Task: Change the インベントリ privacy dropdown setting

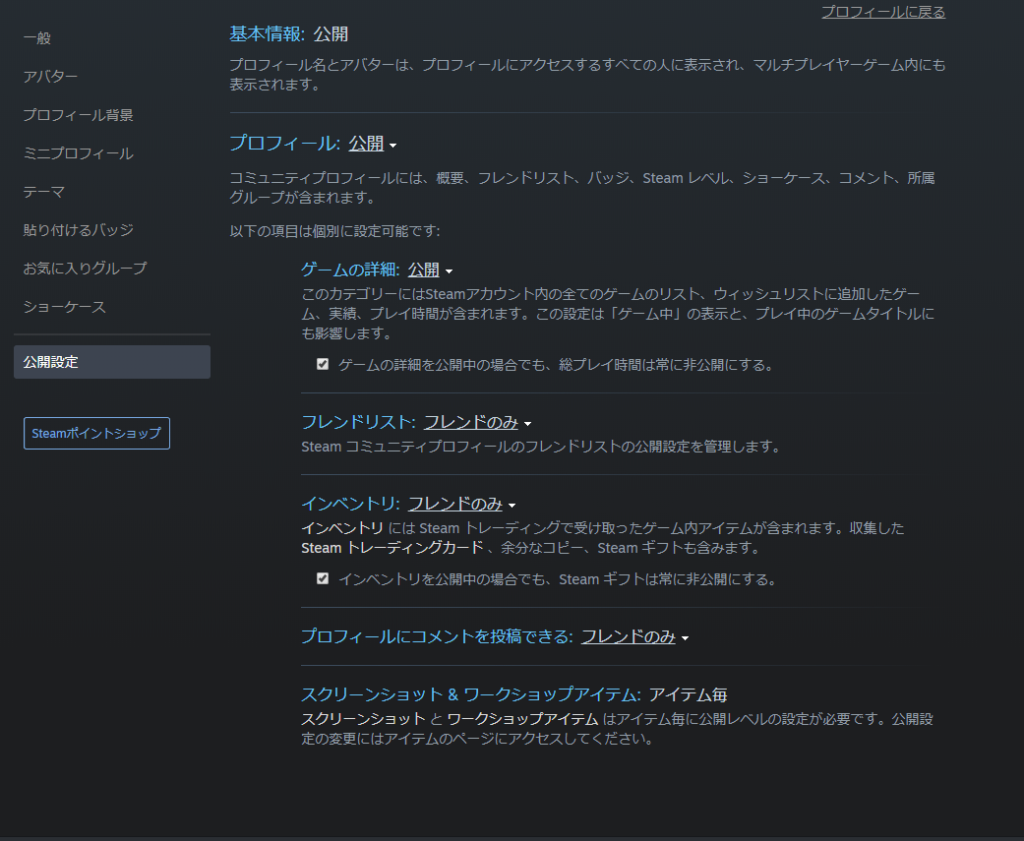Action: (461, 504)
